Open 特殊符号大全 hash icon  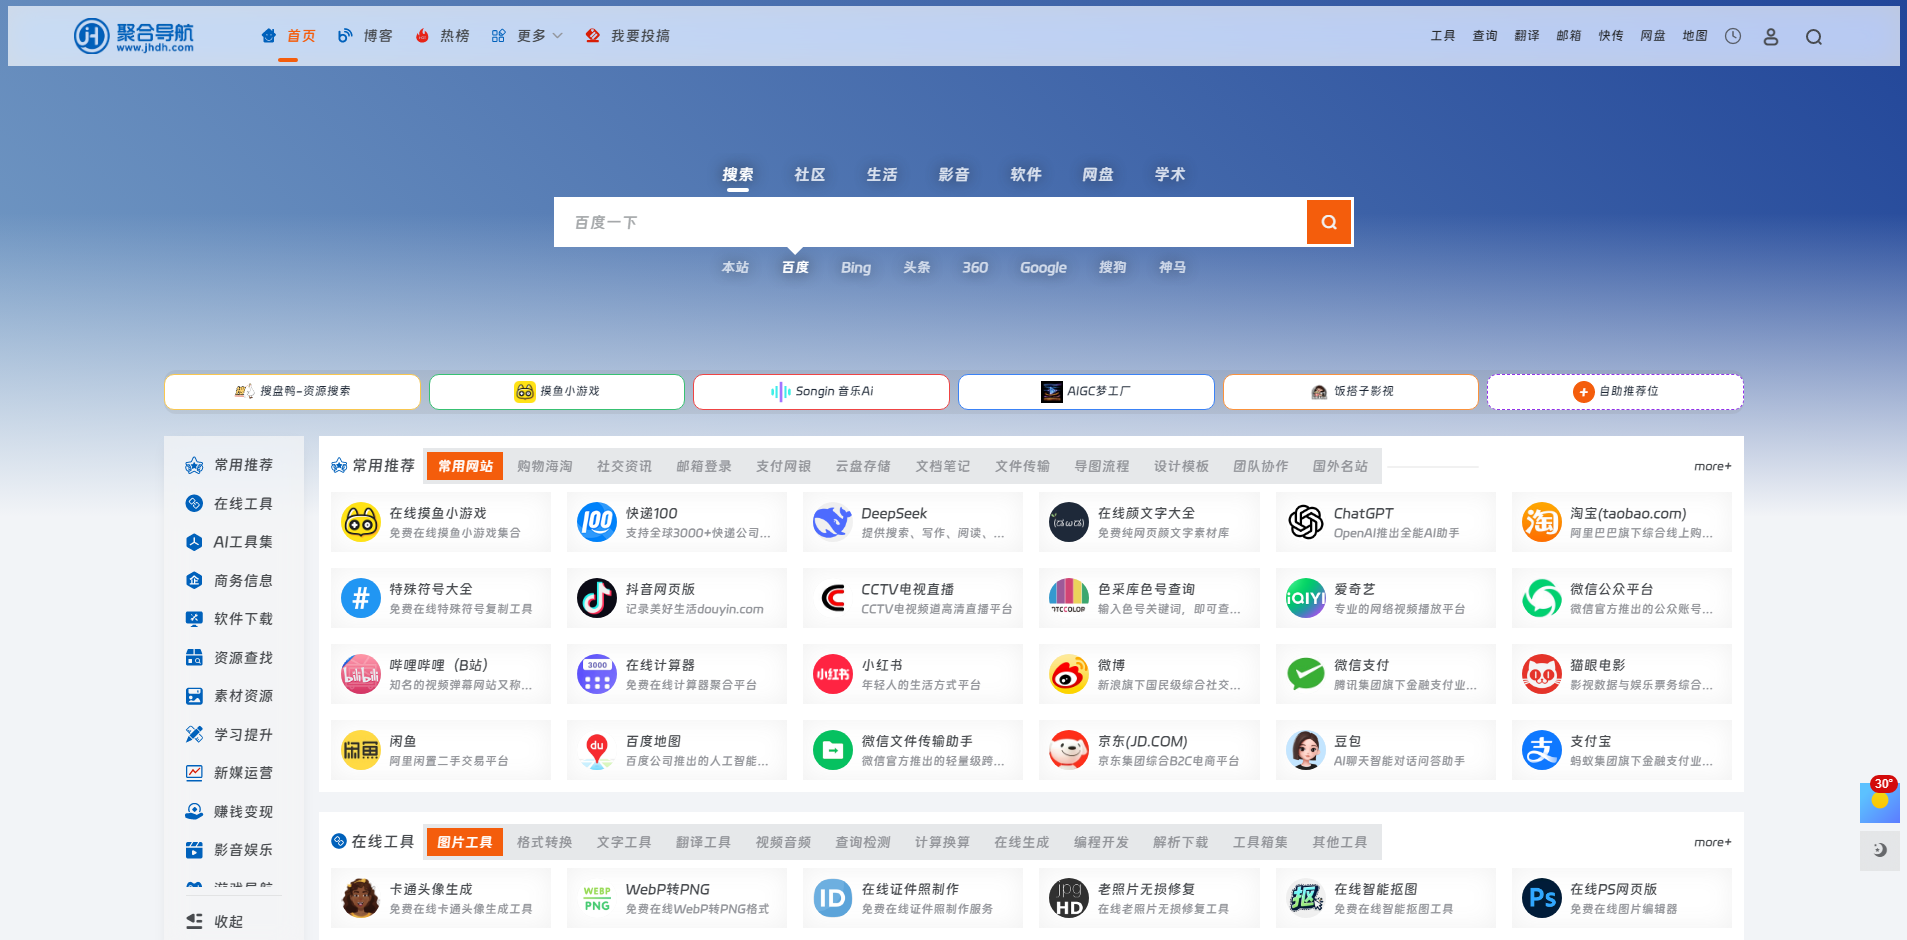point(360,598)
